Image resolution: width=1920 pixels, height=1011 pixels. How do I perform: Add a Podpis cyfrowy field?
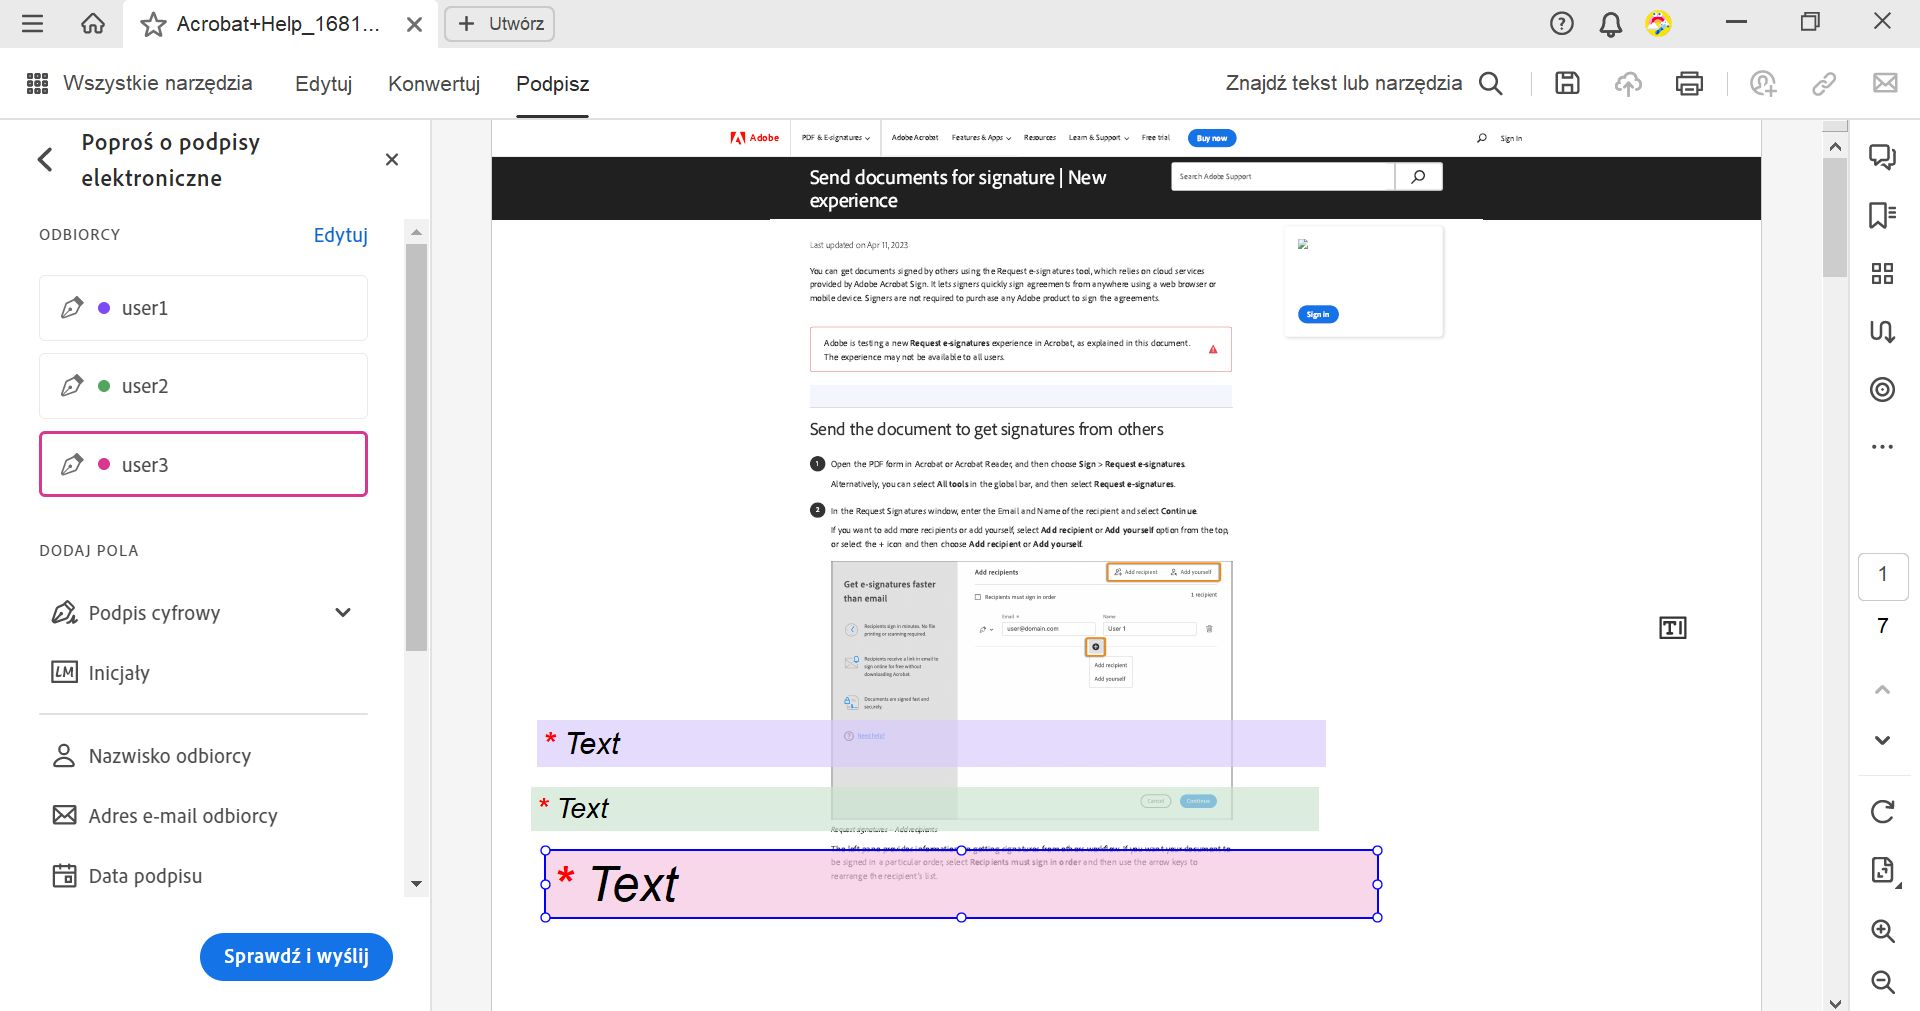click(135, 613)
